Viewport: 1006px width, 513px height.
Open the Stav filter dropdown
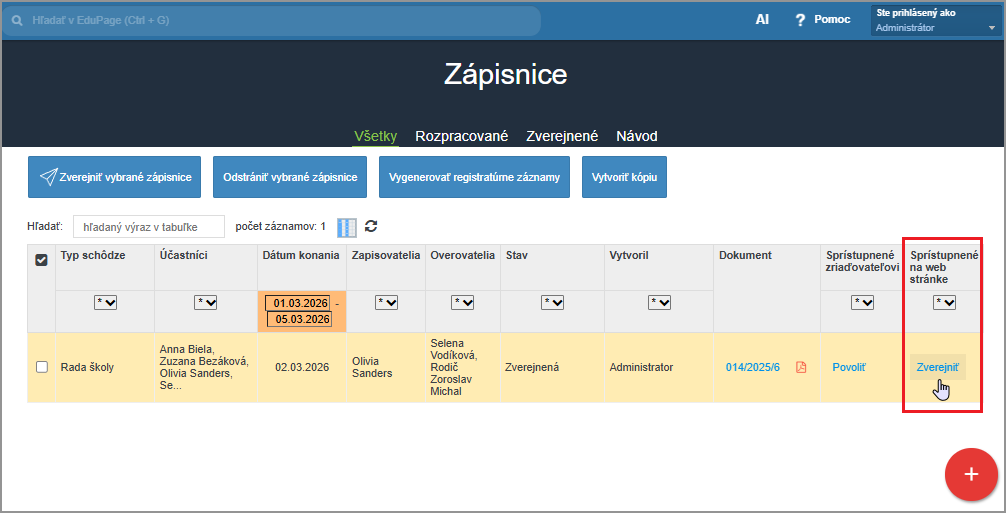(x=552, y=302)
